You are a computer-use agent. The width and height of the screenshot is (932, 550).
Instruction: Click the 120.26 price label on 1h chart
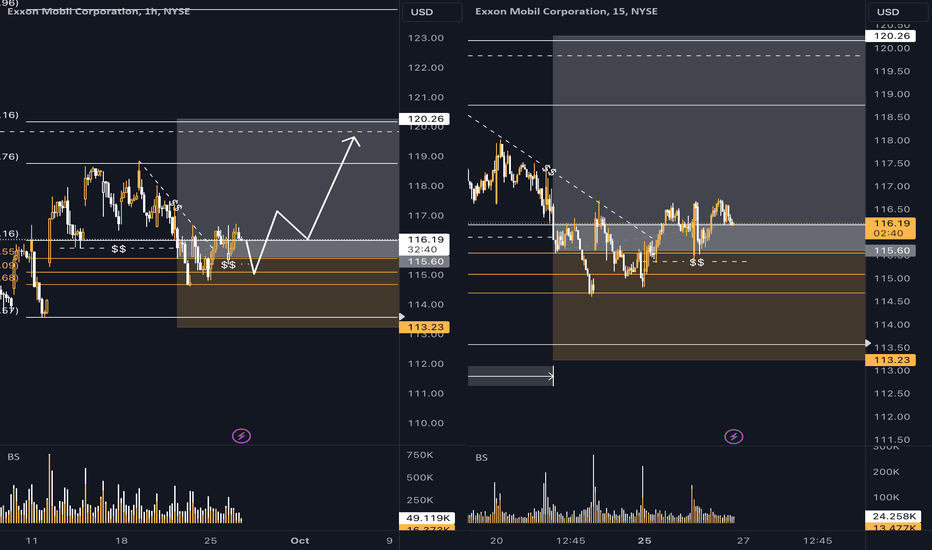pos(424,119)
